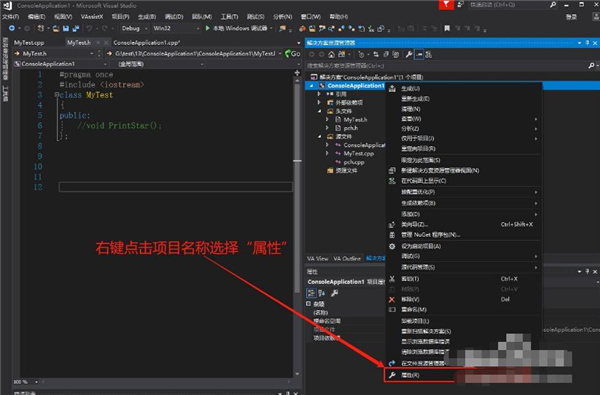Click the Save icon in the main toolbar

coord(66,28)
